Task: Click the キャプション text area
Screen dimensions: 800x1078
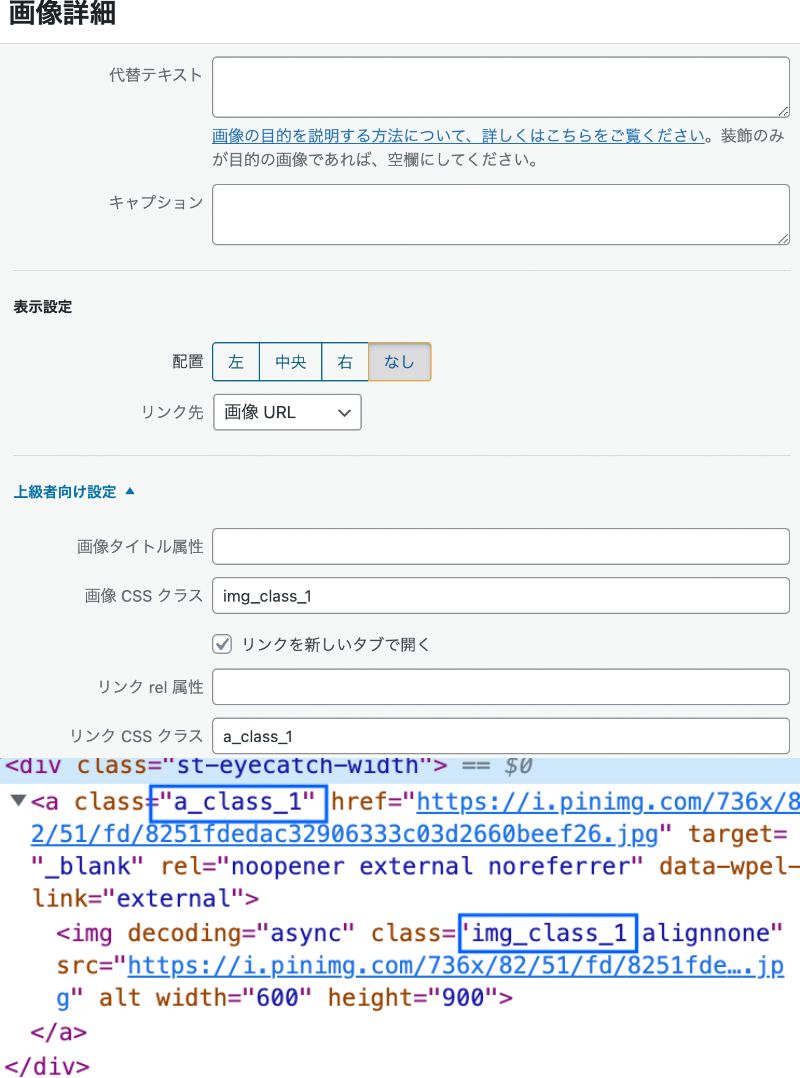Action: point(500,213)
